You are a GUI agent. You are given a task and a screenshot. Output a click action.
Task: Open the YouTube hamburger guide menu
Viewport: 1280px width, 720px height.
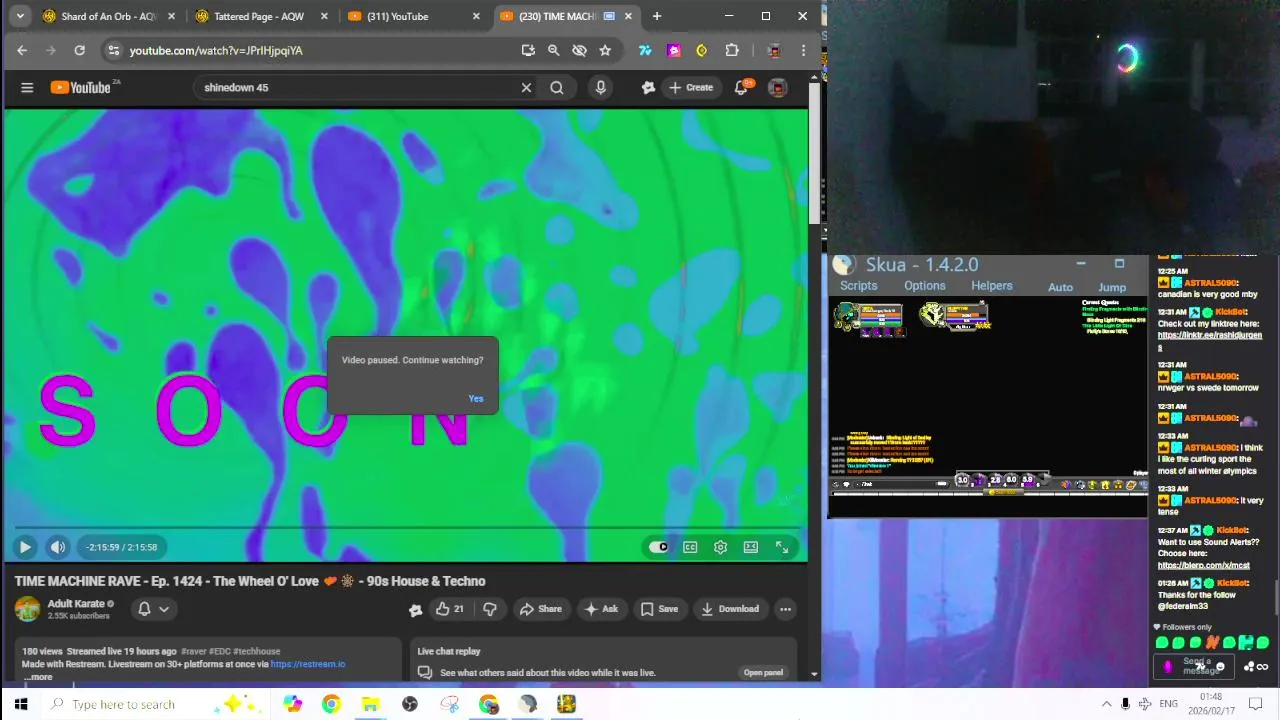[x=27, y=88]
